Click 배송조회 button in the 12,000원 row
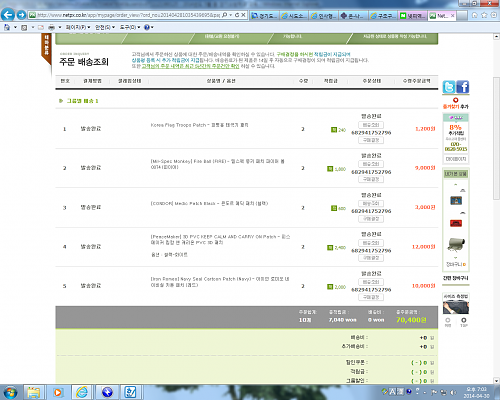The image size is (500, 400). 371,243
